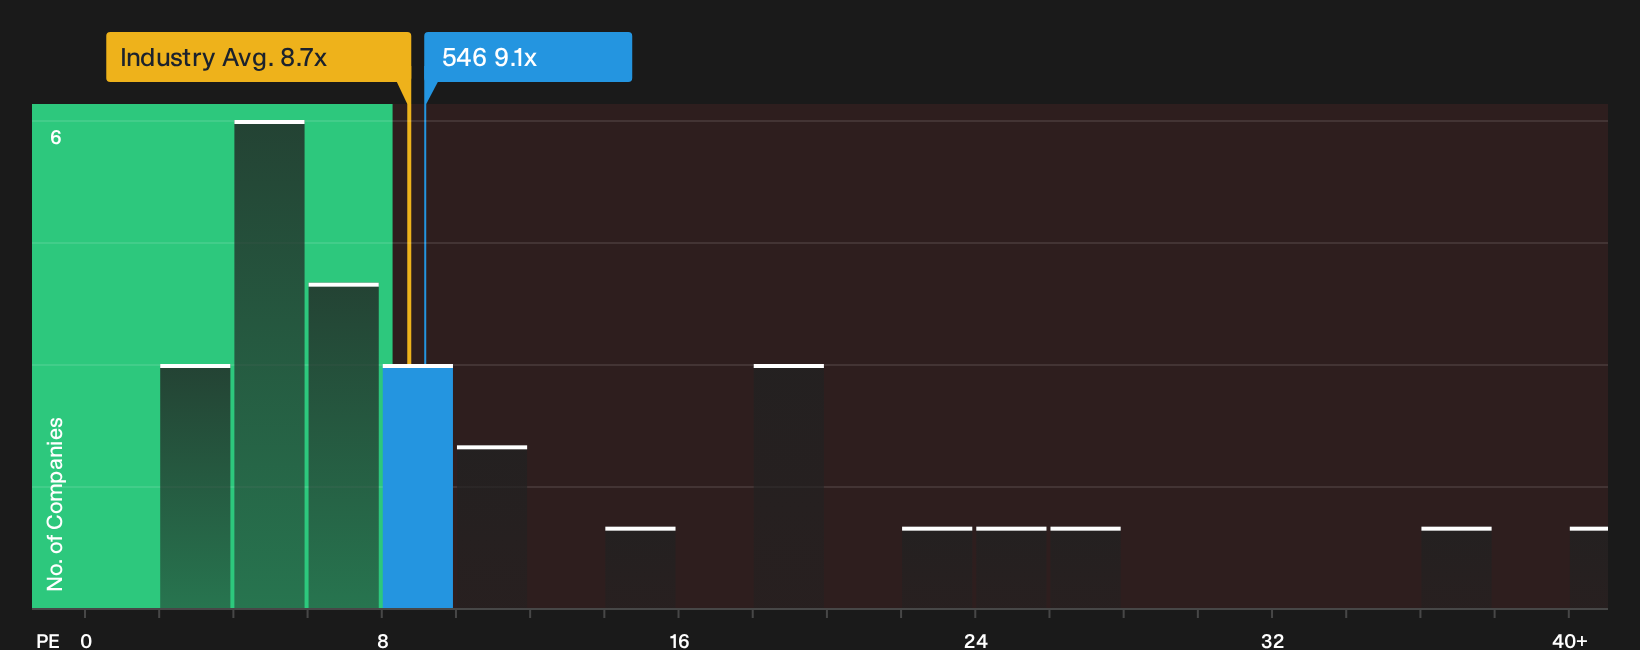Click the '32' x-axis tick label
Screen dimensions: 1640x650
click(x=1272, y=641)
